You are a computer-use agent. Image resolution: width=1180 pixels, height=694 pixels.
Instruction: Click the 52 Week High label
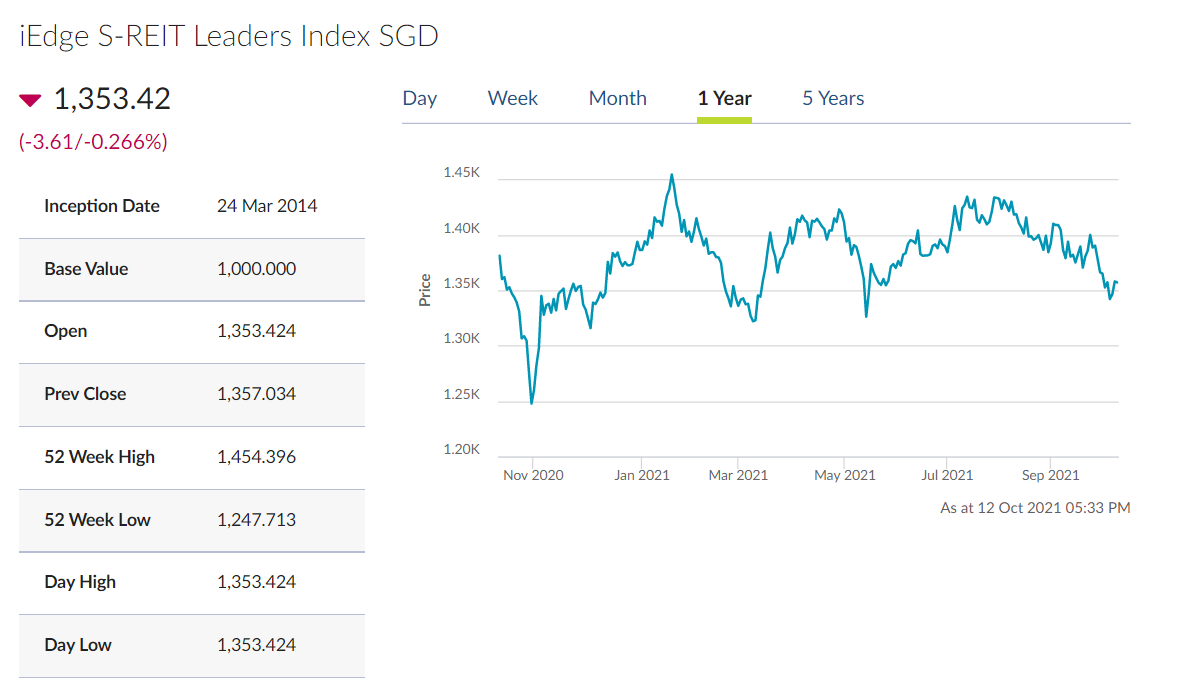point(99,457)
